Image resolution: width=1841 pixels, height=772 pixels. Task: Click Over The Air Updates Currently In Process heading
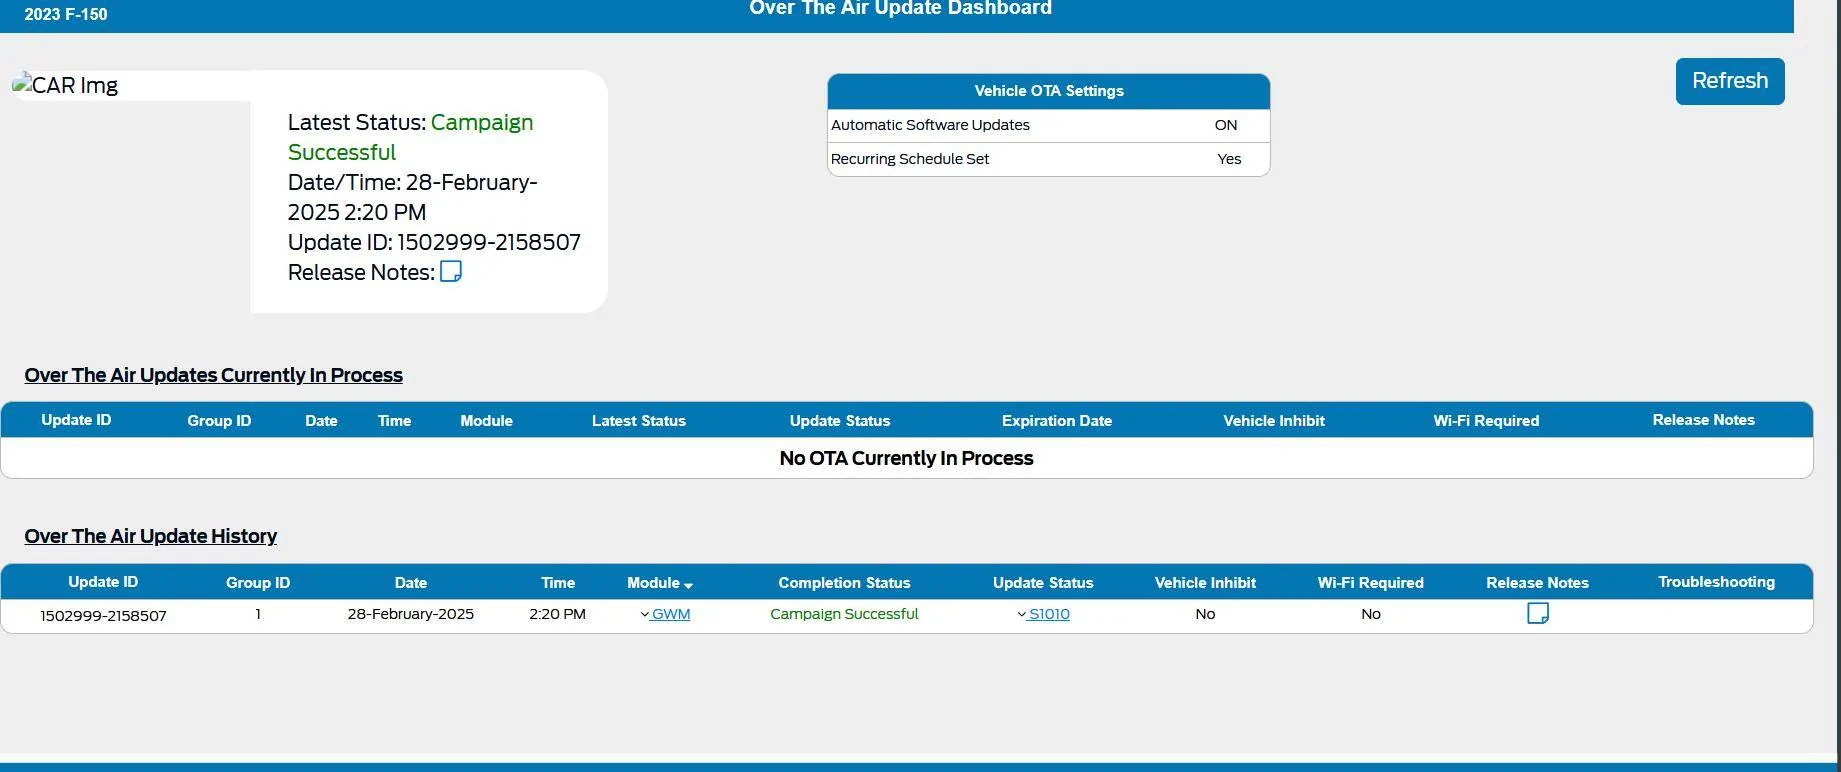tap(214, 375)
